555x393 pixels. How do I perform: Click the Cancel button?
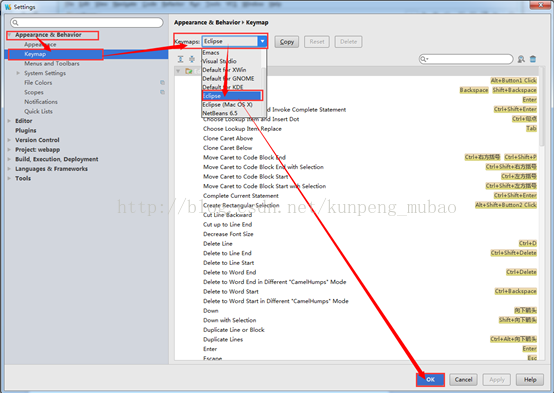(x=463, y=380)
